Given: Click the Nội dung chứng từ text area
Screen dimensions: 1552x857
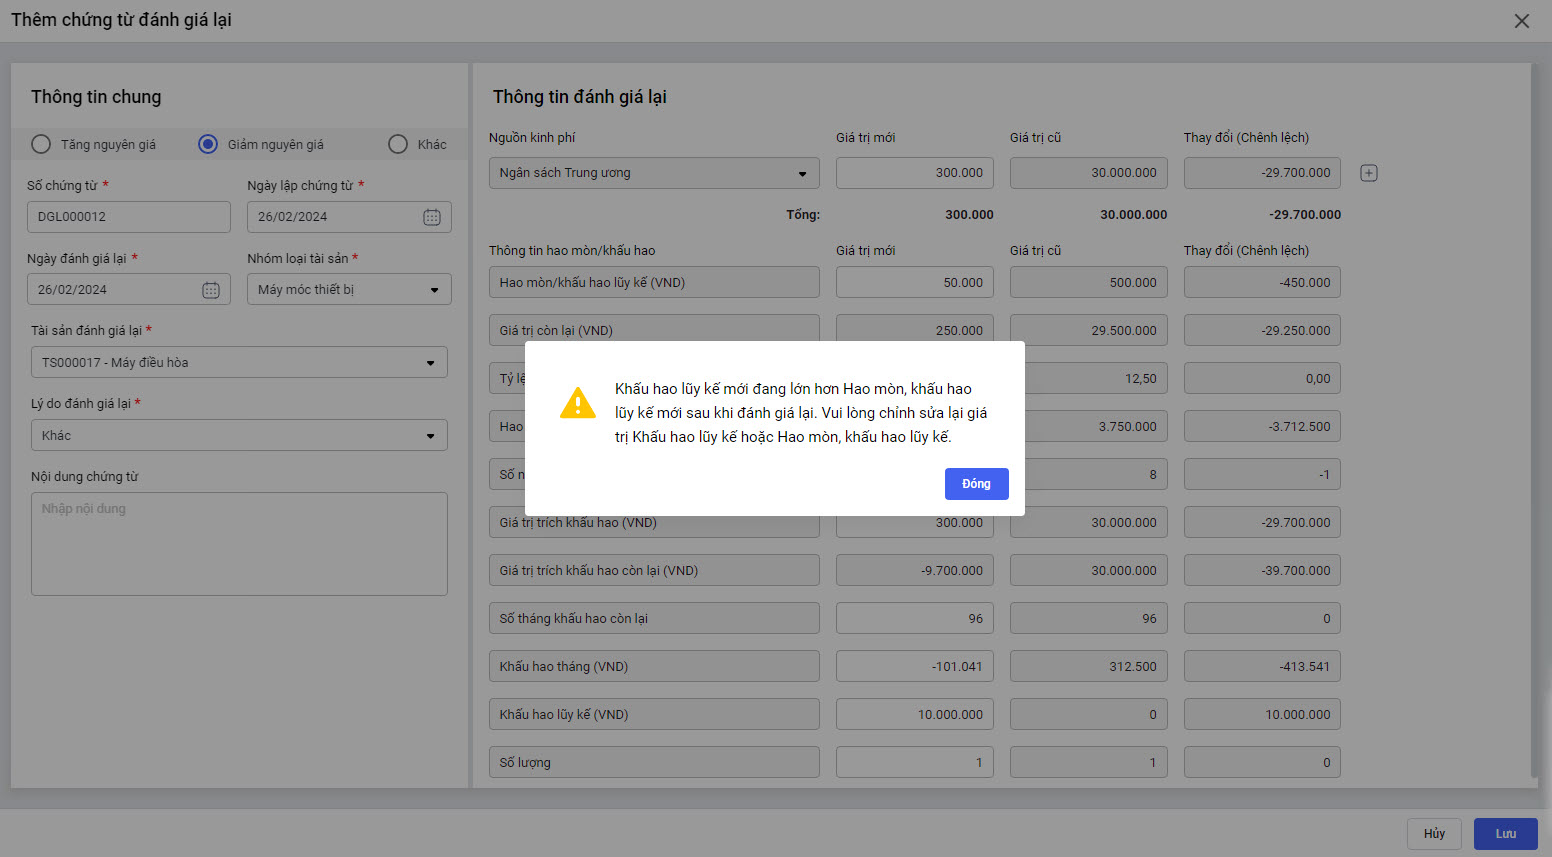Looking at the screenshot, I should click(239, 543).
